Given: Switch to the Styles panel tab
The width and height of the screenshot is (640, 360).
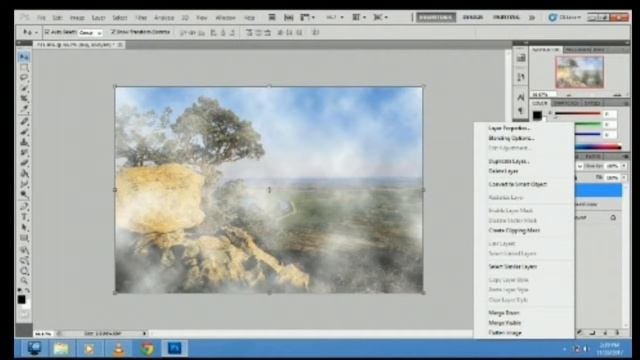Looking at the screenshot, I should click(x=591, y=103).
